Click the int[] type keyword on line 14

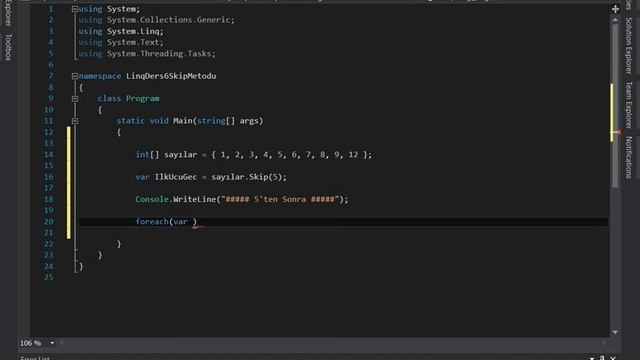147,155
